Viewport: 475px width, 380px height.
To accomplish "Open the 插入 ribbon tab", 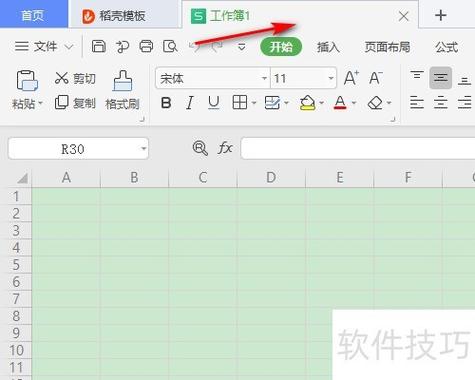I will [x=328, y=47].
